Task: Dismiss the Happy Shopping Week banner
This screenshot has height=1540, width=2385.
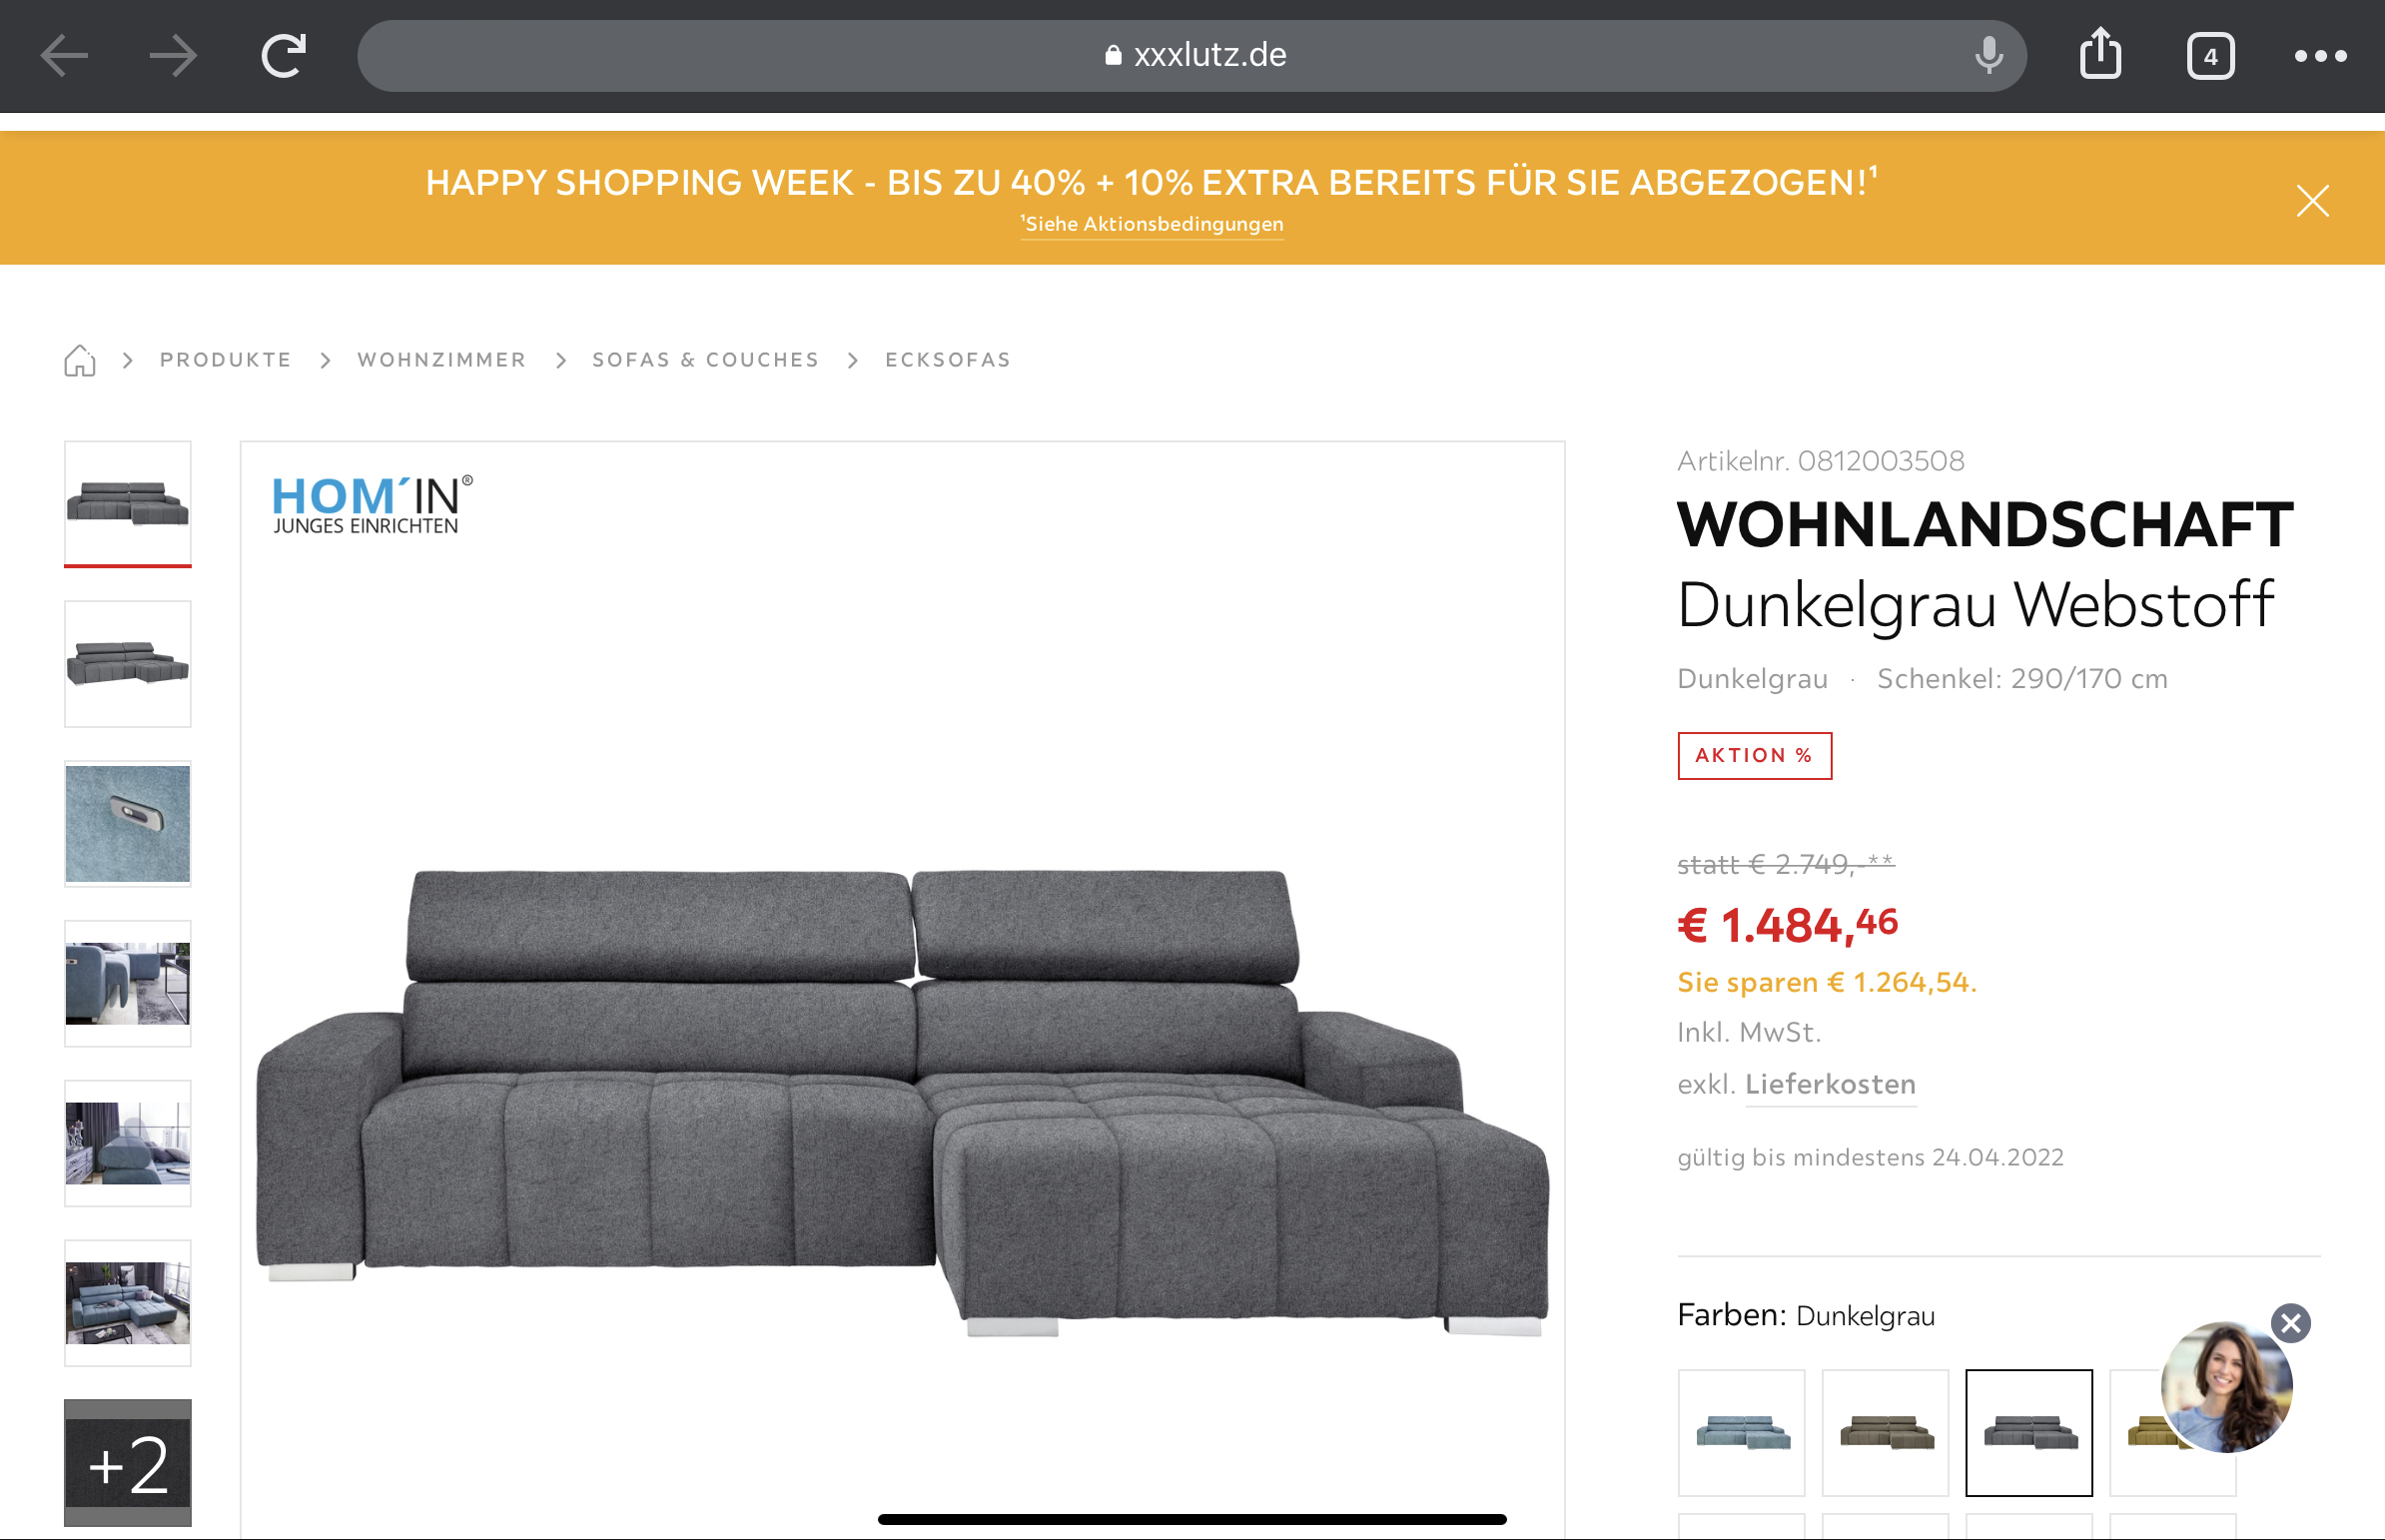Action: pyautogui.click(x=2312, y=201)
